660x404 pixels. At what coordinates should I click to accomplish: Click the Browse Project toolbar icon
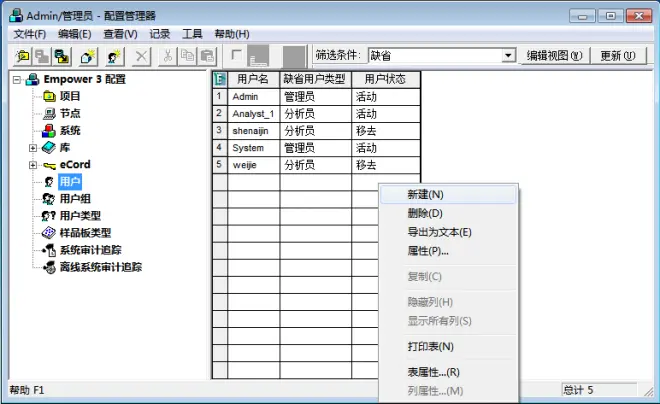click(22, 56)
